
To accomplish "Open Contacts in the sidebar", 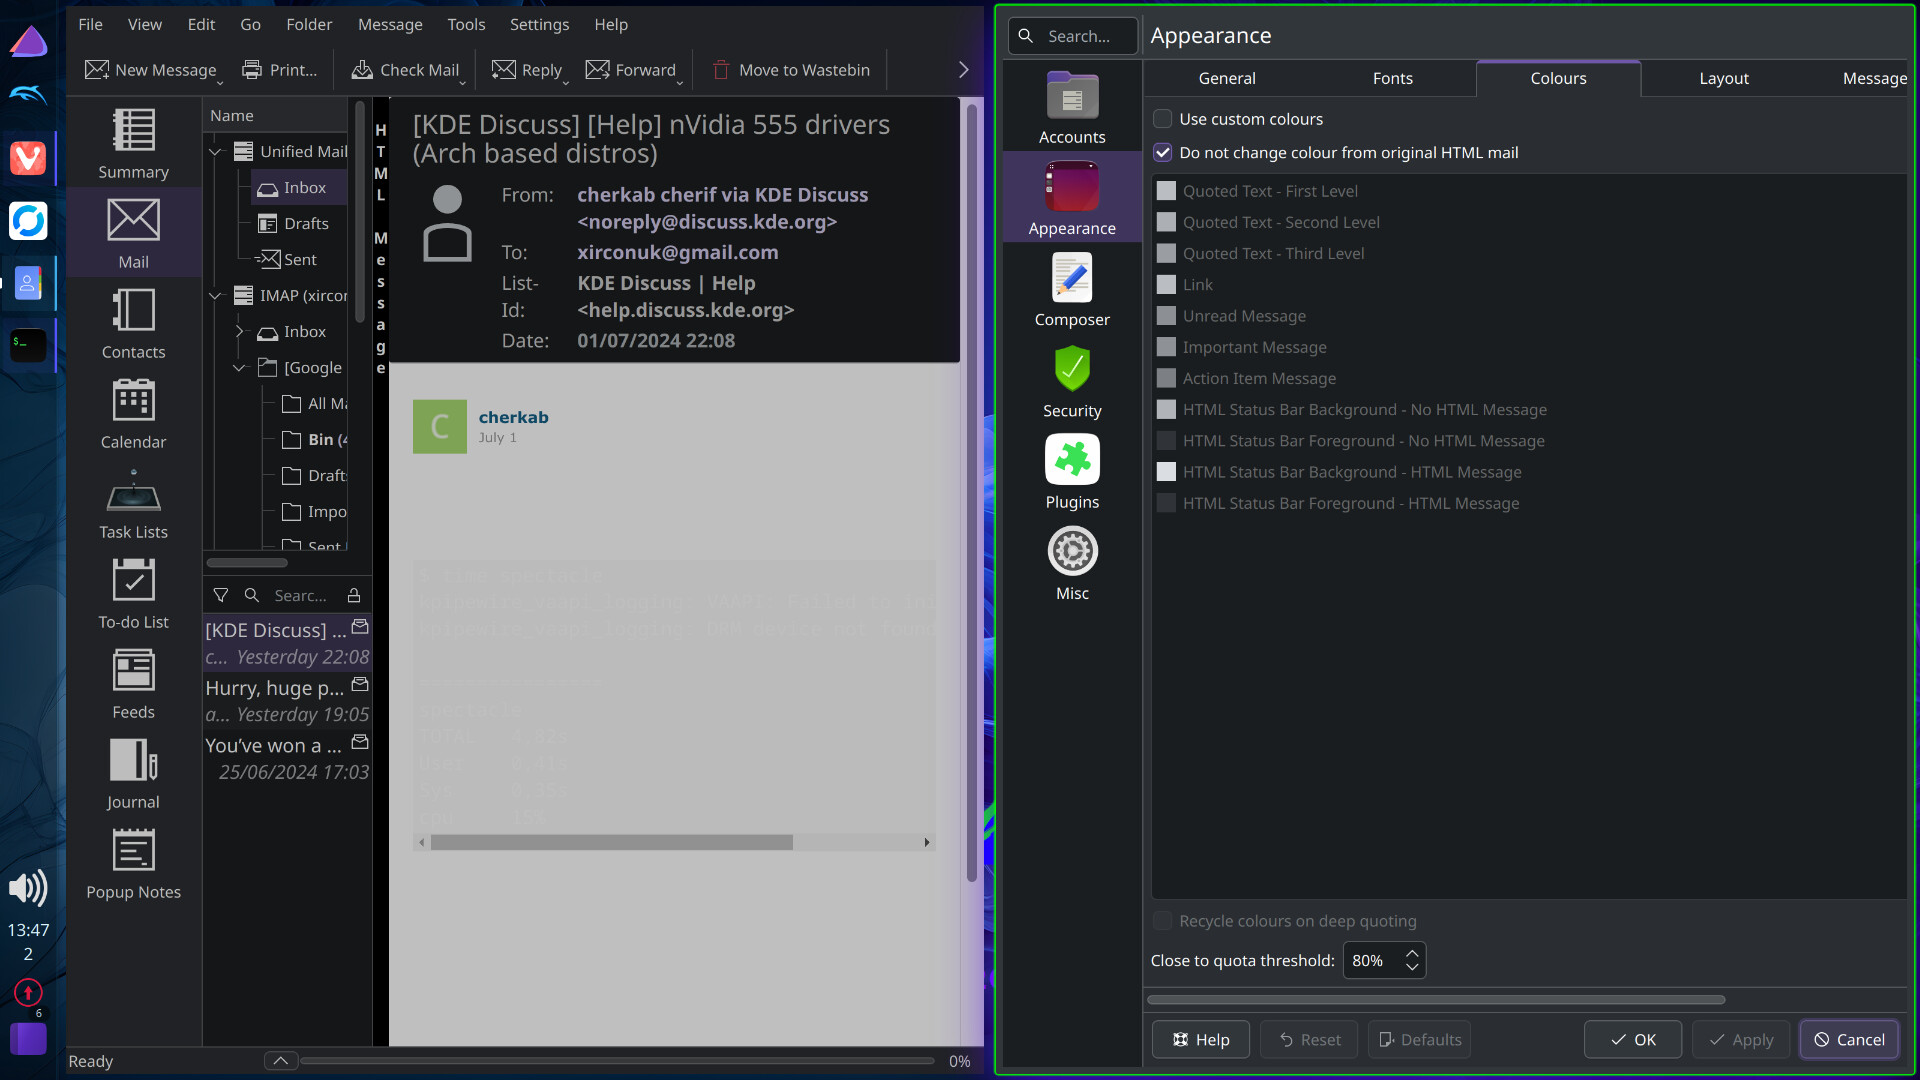I will coord(133,324).
